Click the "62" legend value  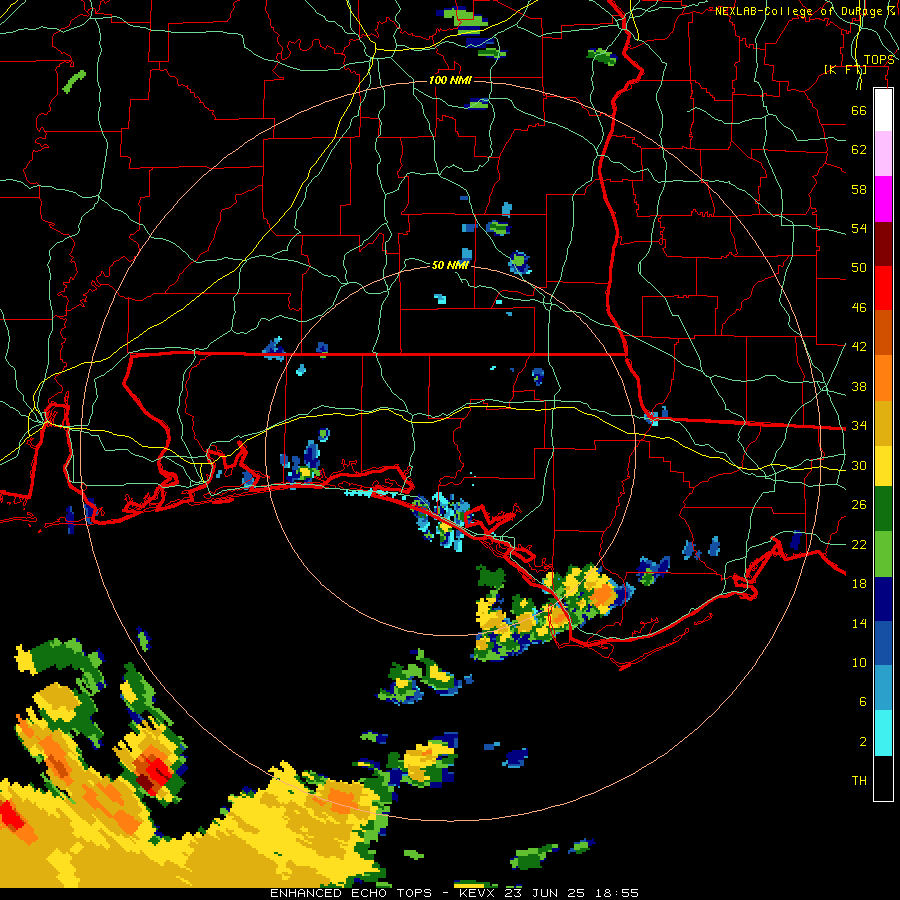tap(859, 149)
